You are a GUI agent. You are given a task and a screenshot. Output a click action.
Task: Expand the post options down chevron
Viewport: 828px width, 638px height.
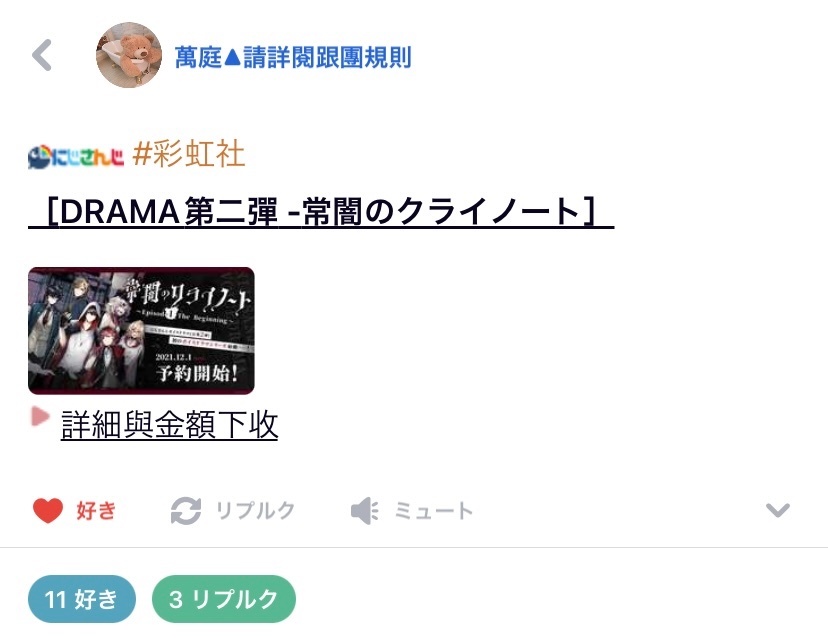tap(778, 510)
